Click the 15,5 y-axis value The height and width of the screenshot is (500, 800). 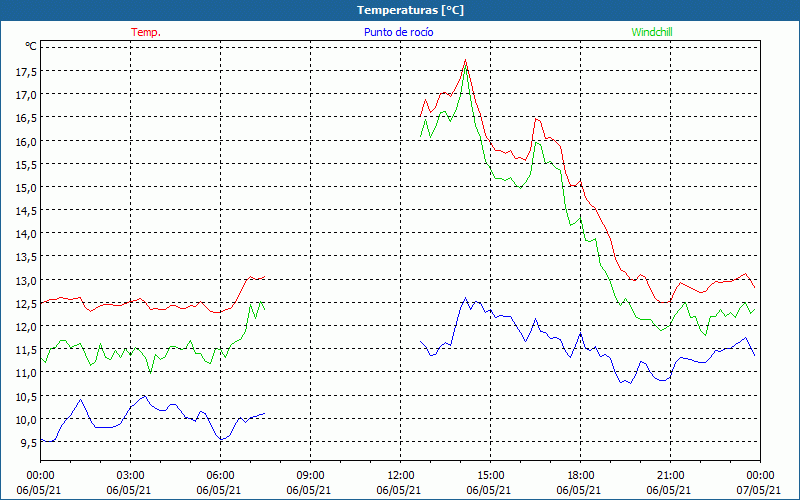pos(27,165)
